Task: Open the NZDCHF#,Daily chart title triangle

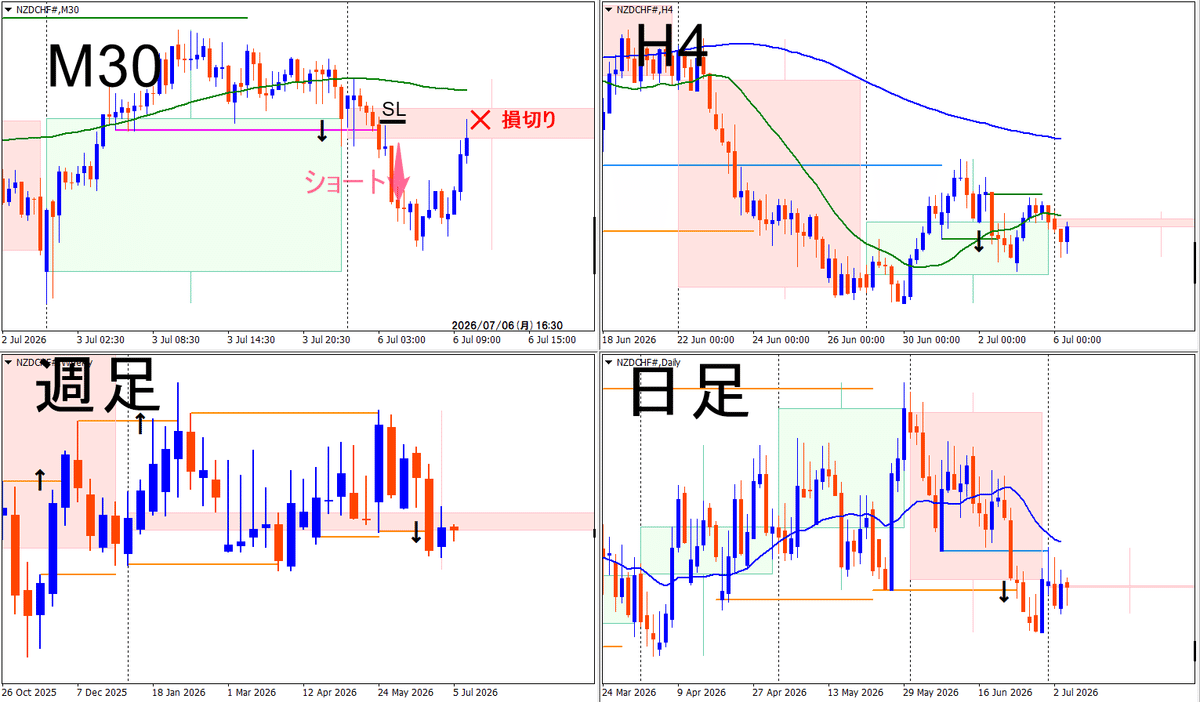Action: tap(609, 360)
